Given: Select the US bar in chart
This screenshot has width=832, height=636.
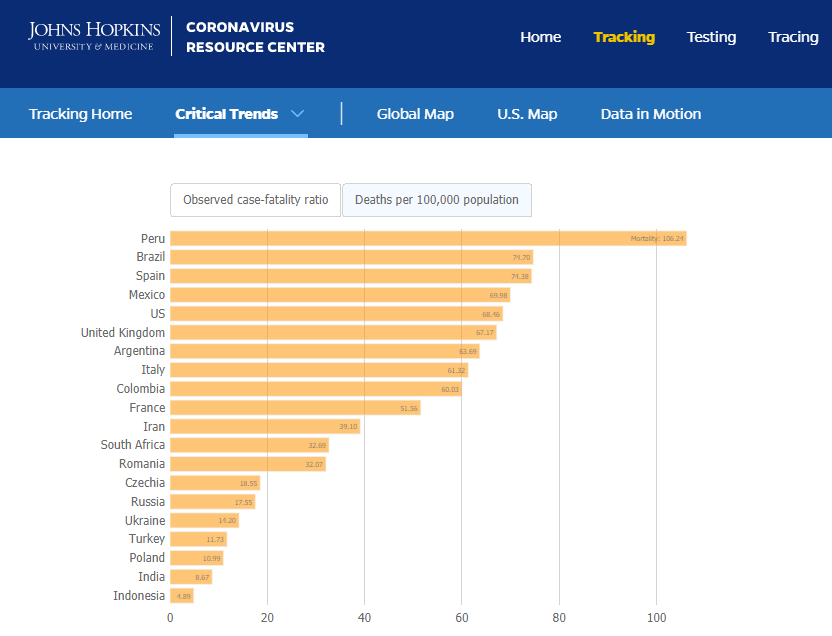Looking at the screenshot, I should tap(335, 313).
